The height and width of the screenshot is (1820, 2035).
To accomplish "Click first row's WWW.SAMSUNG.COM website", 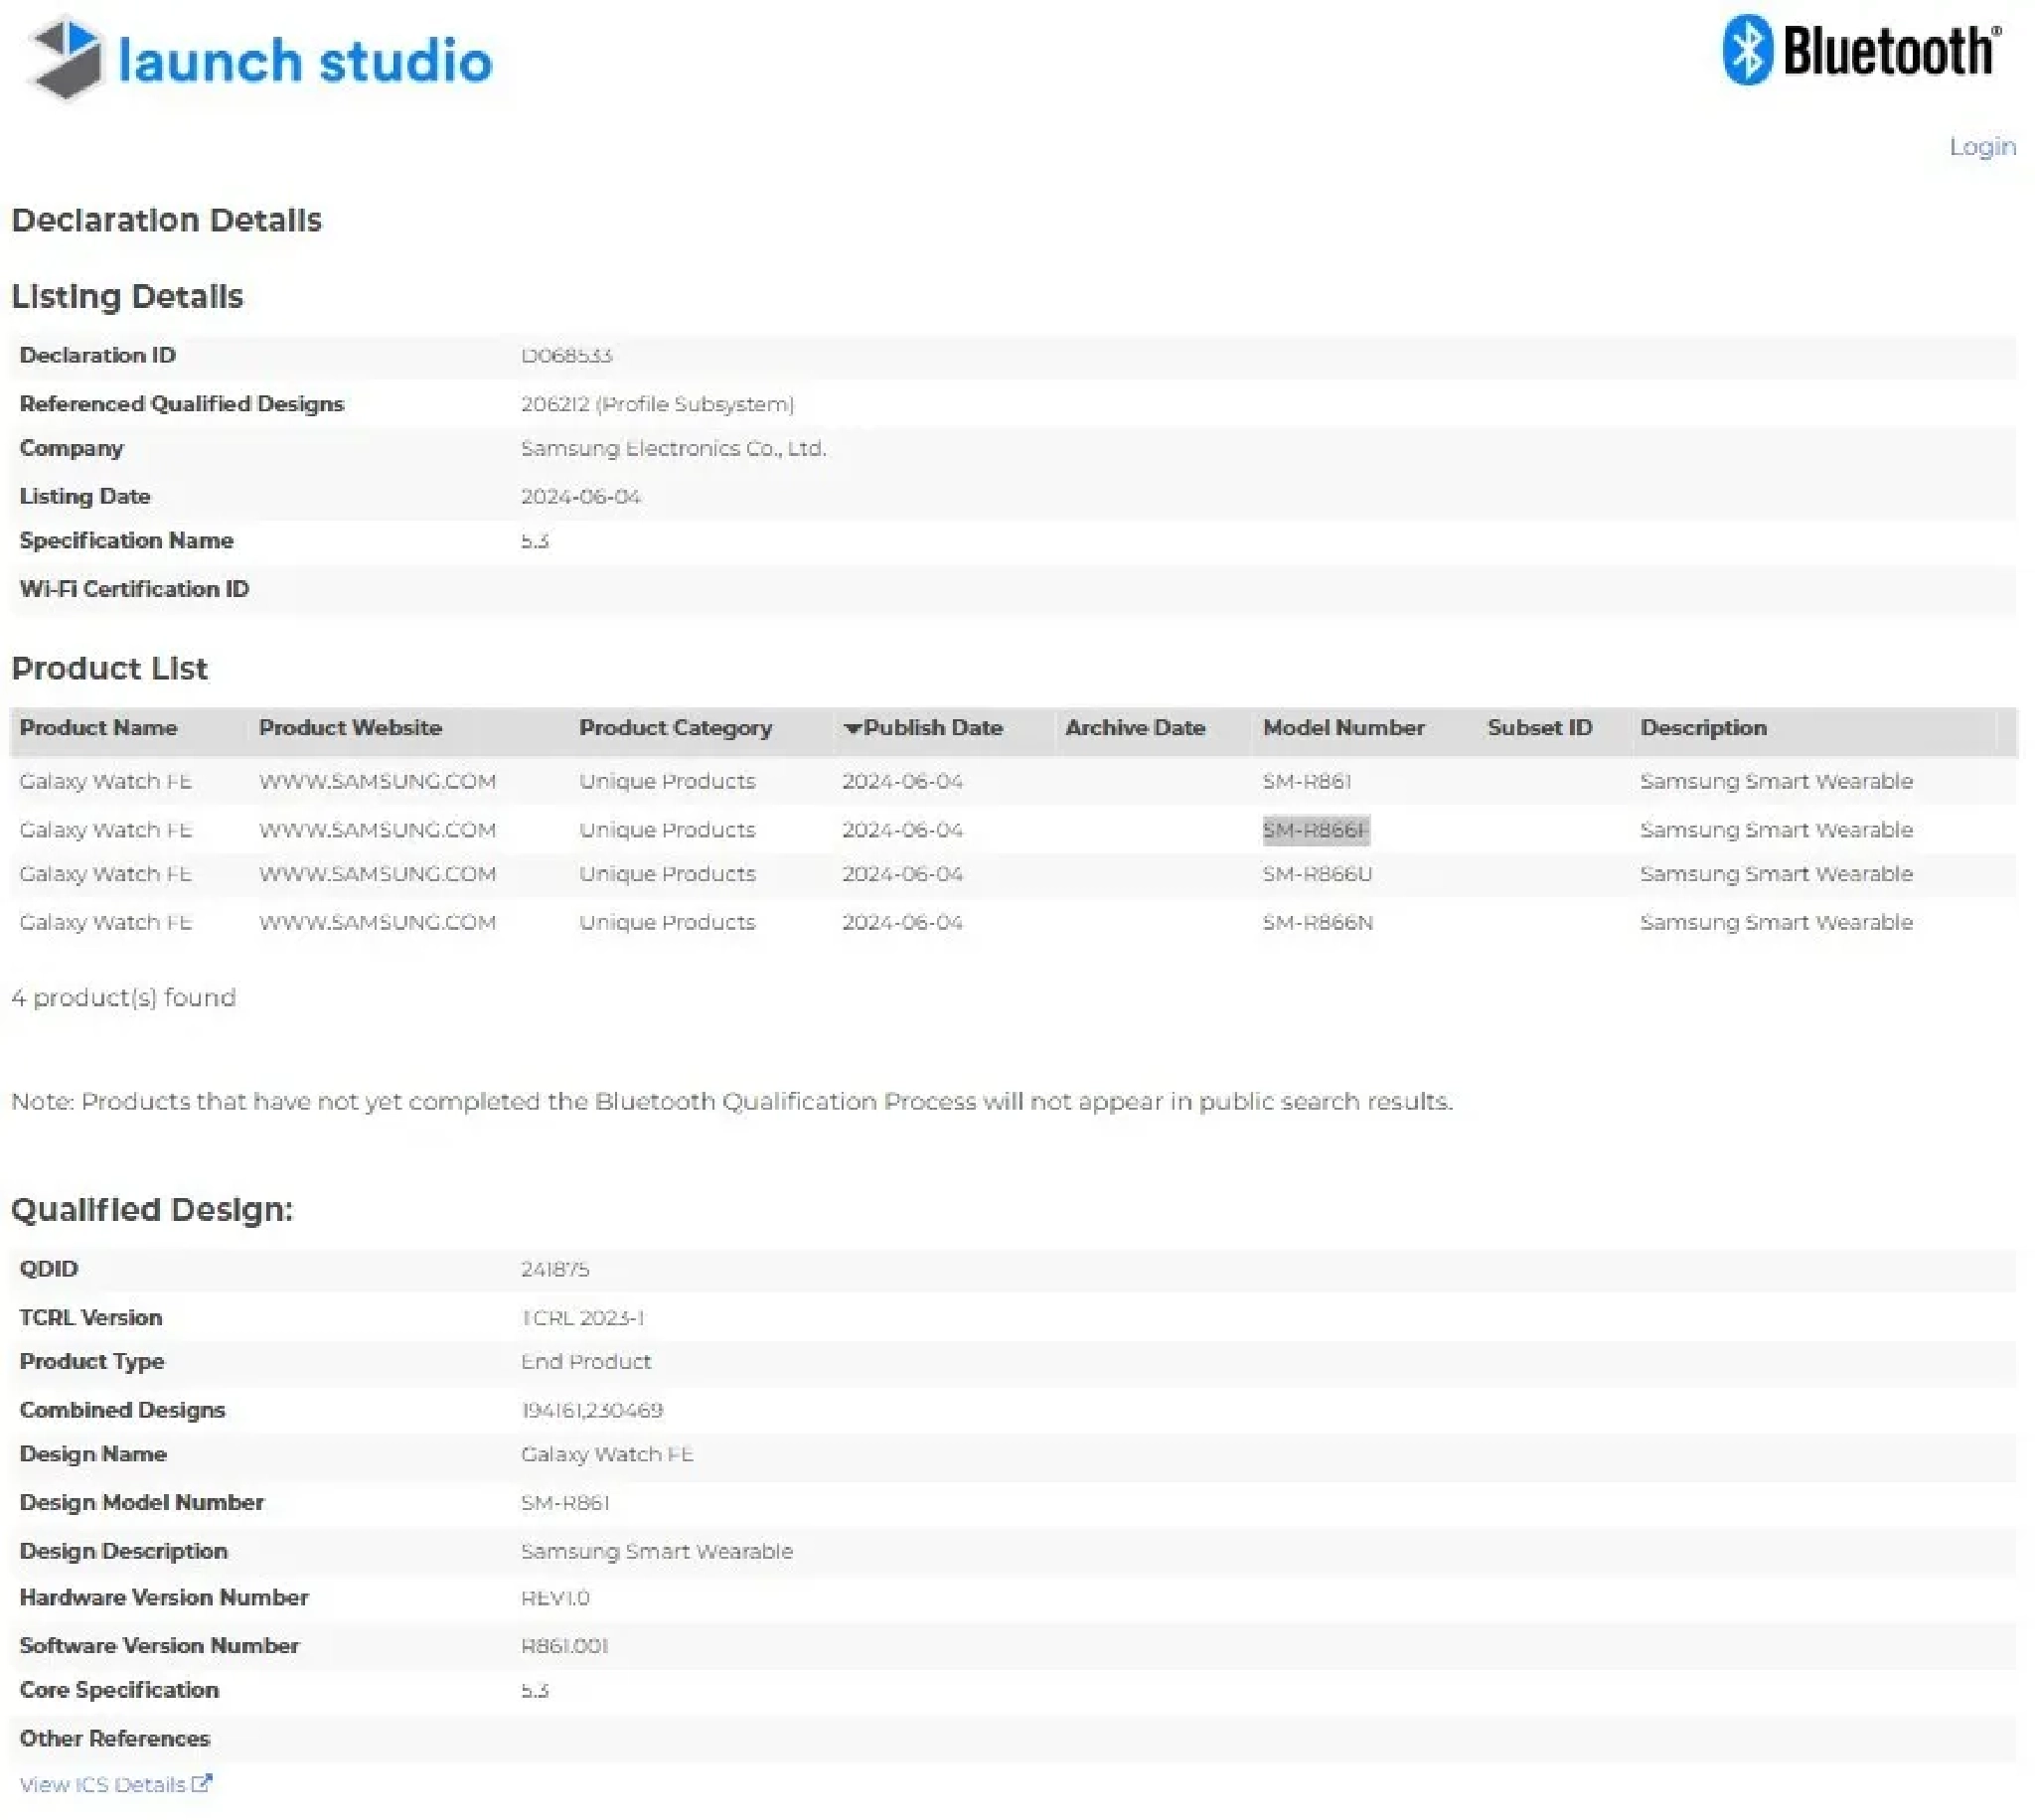I will coord(377,781).
